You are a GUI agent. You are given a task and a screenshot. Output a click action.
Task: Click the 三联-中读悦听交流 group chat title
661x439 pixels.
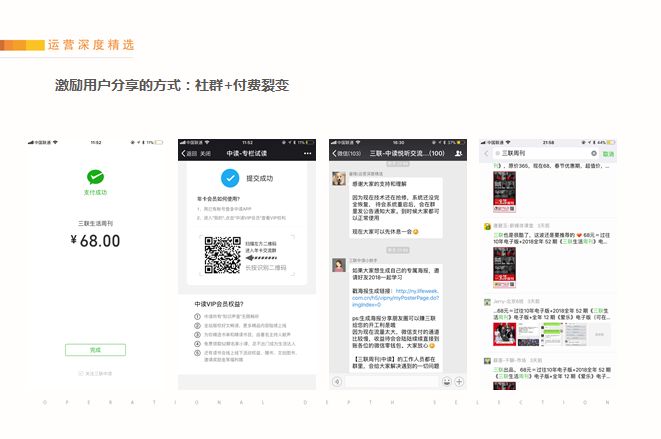click(x=407, y=154)
